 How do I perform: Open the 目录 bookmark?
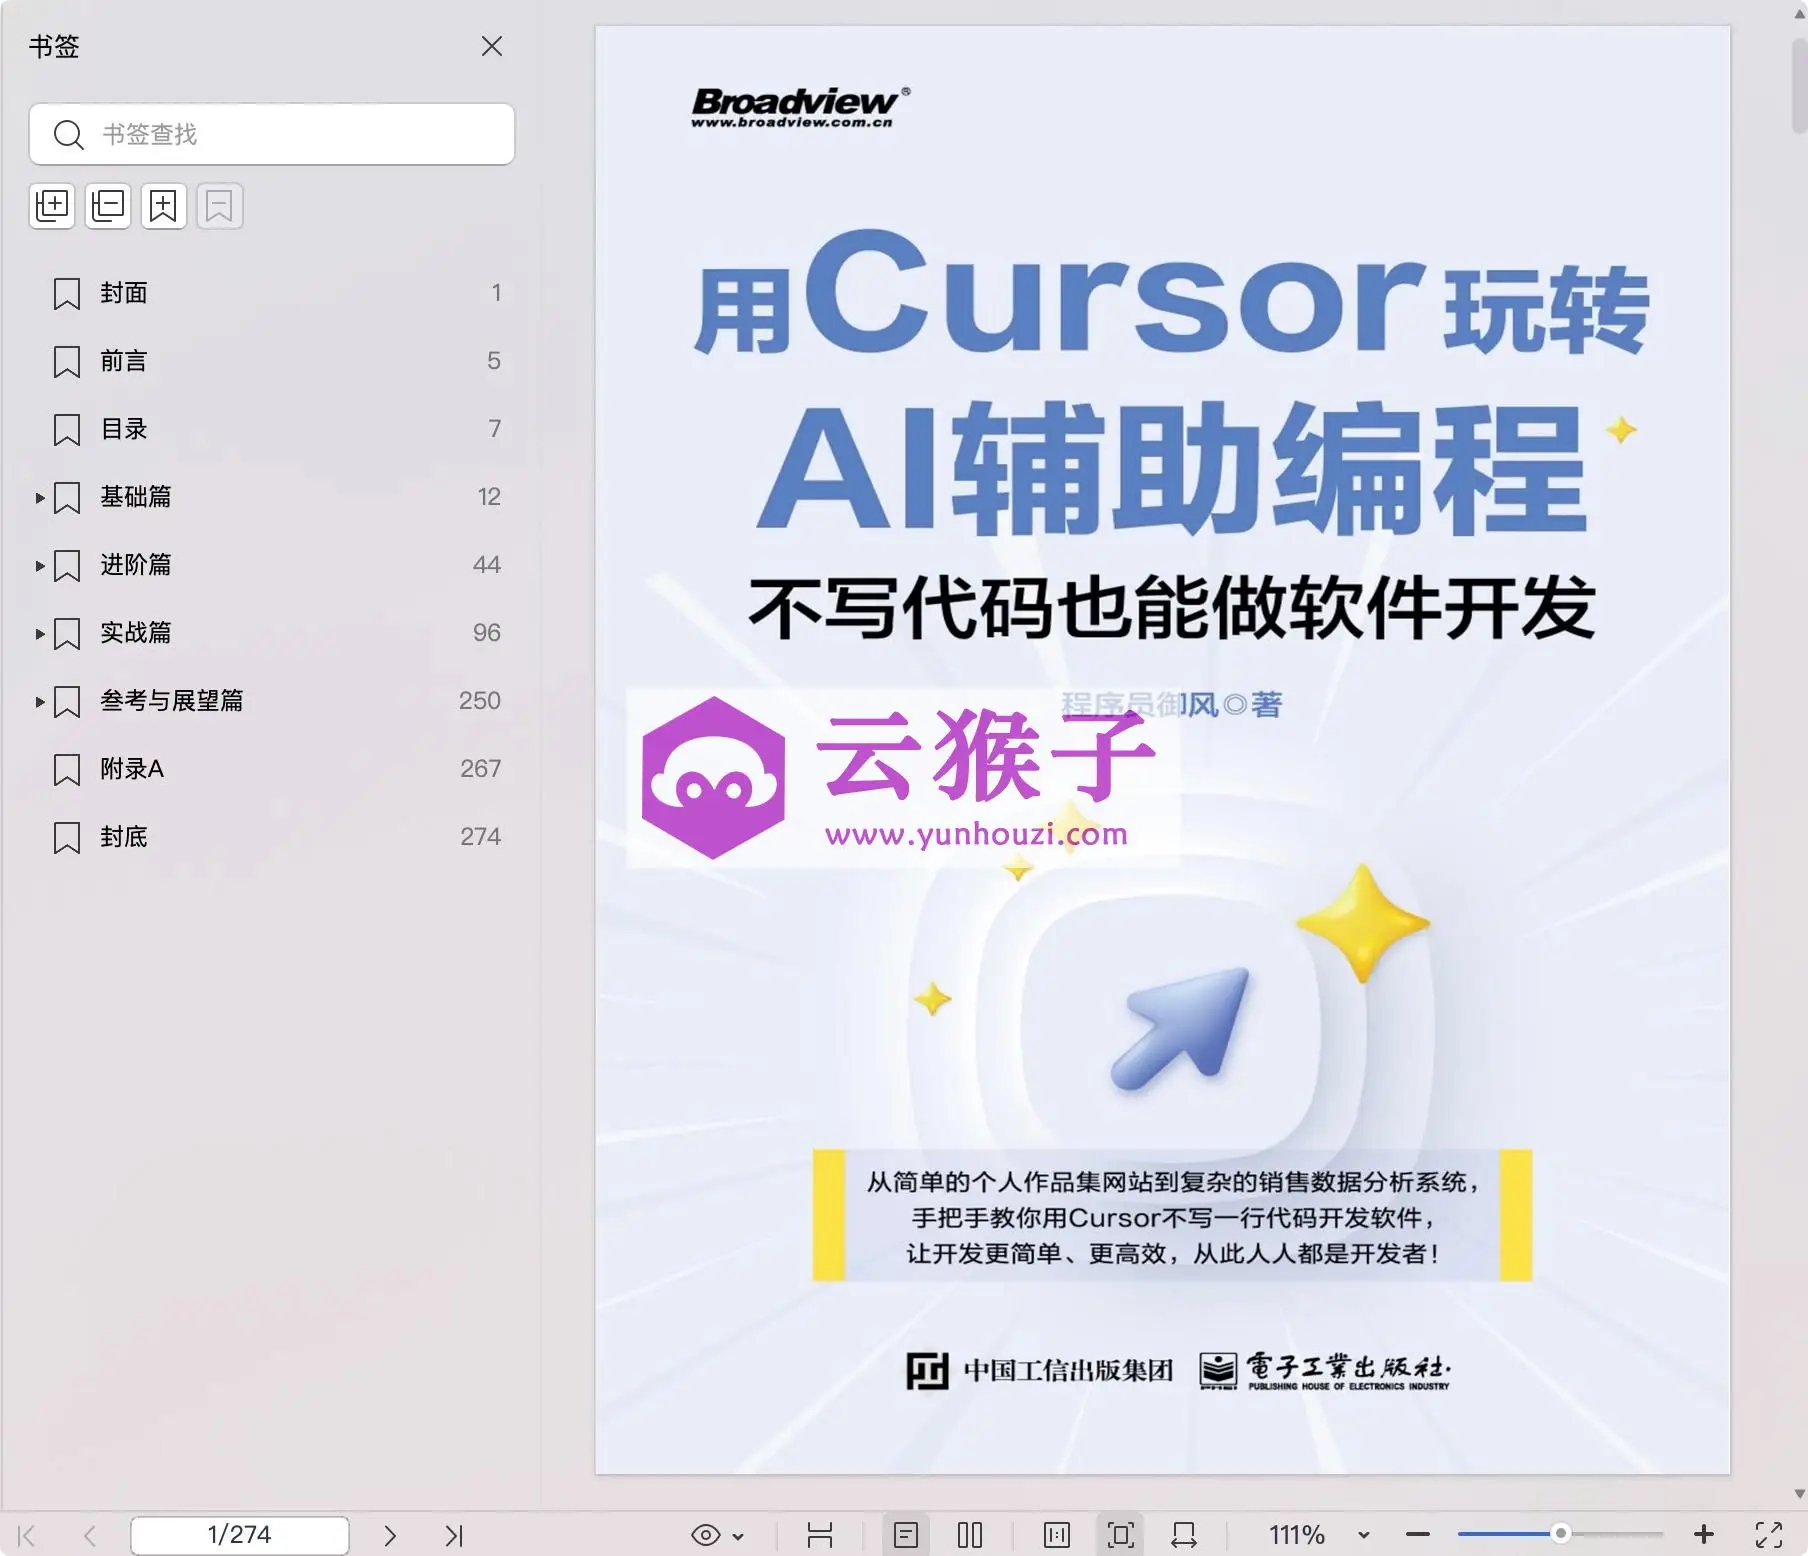tap(124, 429)
